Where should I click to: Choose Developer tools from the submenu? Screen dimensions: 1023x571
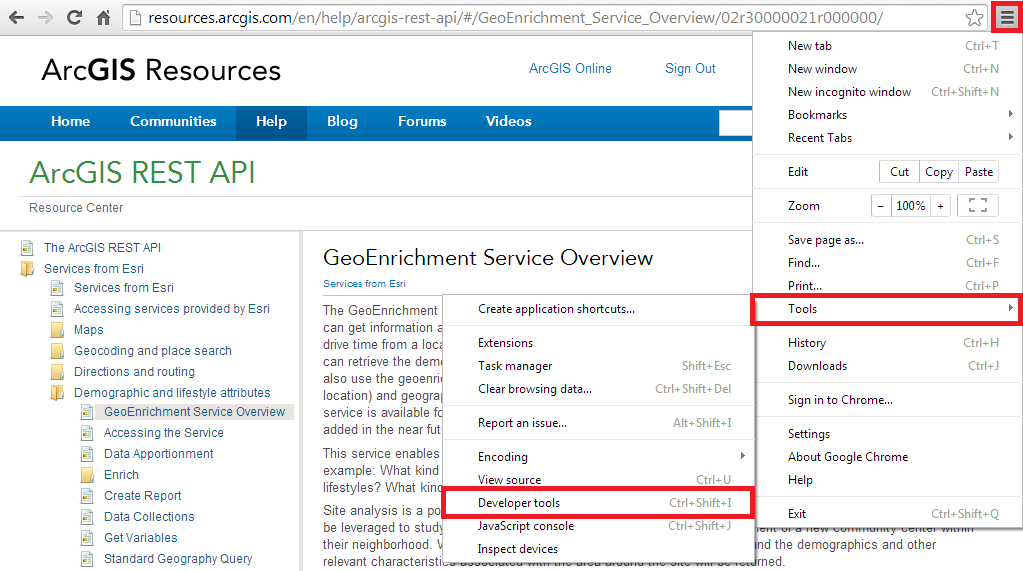coord(598,503)
